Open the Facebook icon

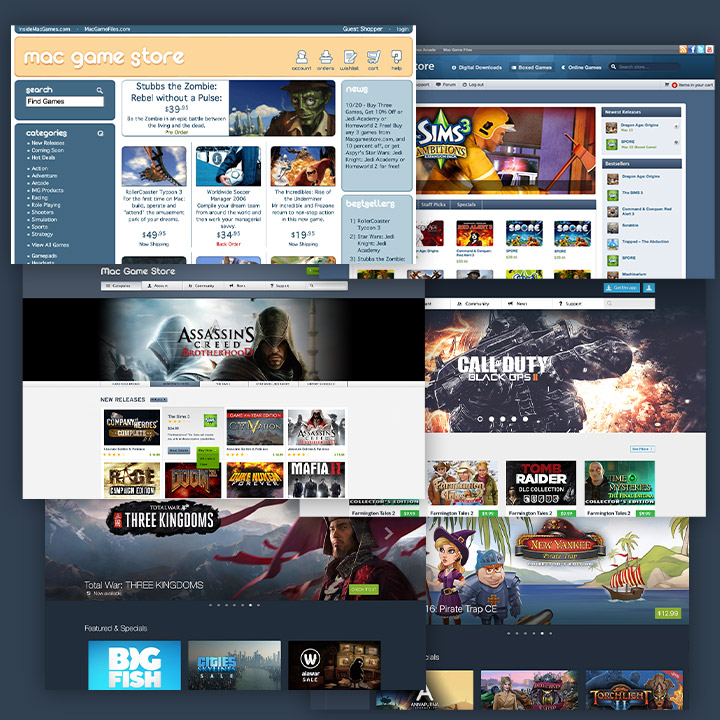click(x=691, y=49)
